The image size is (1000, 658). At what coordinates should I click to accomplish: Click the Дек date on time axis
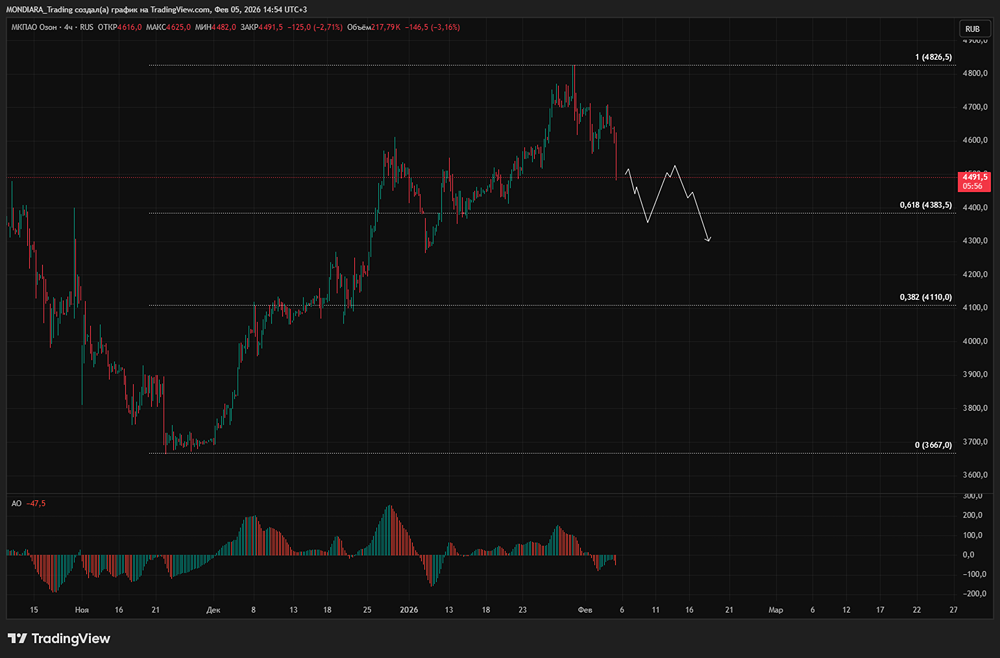click(212, 608)
